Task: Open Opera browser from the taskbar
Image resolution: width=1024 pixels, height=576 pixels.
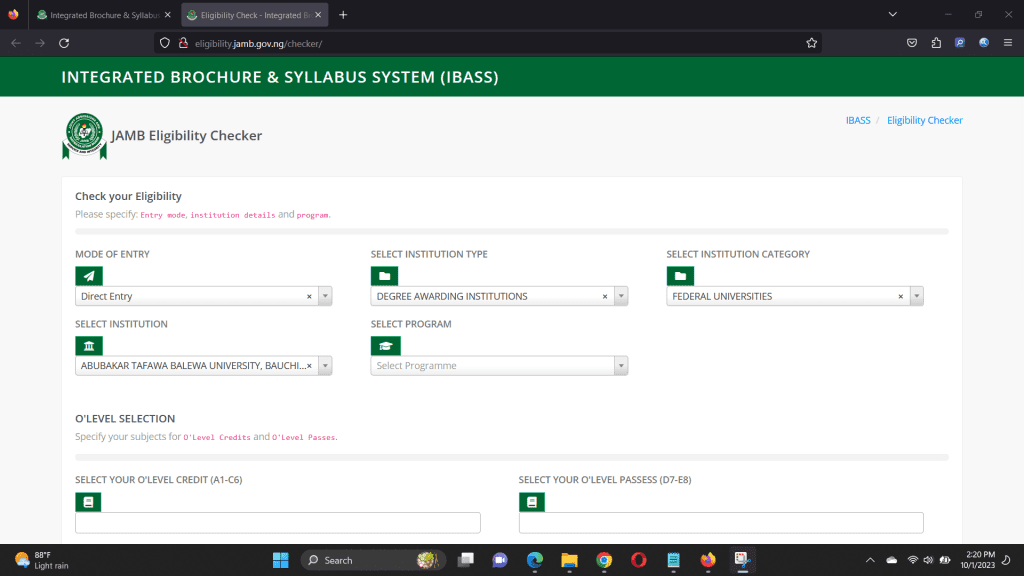Action: tap(639, 560)
